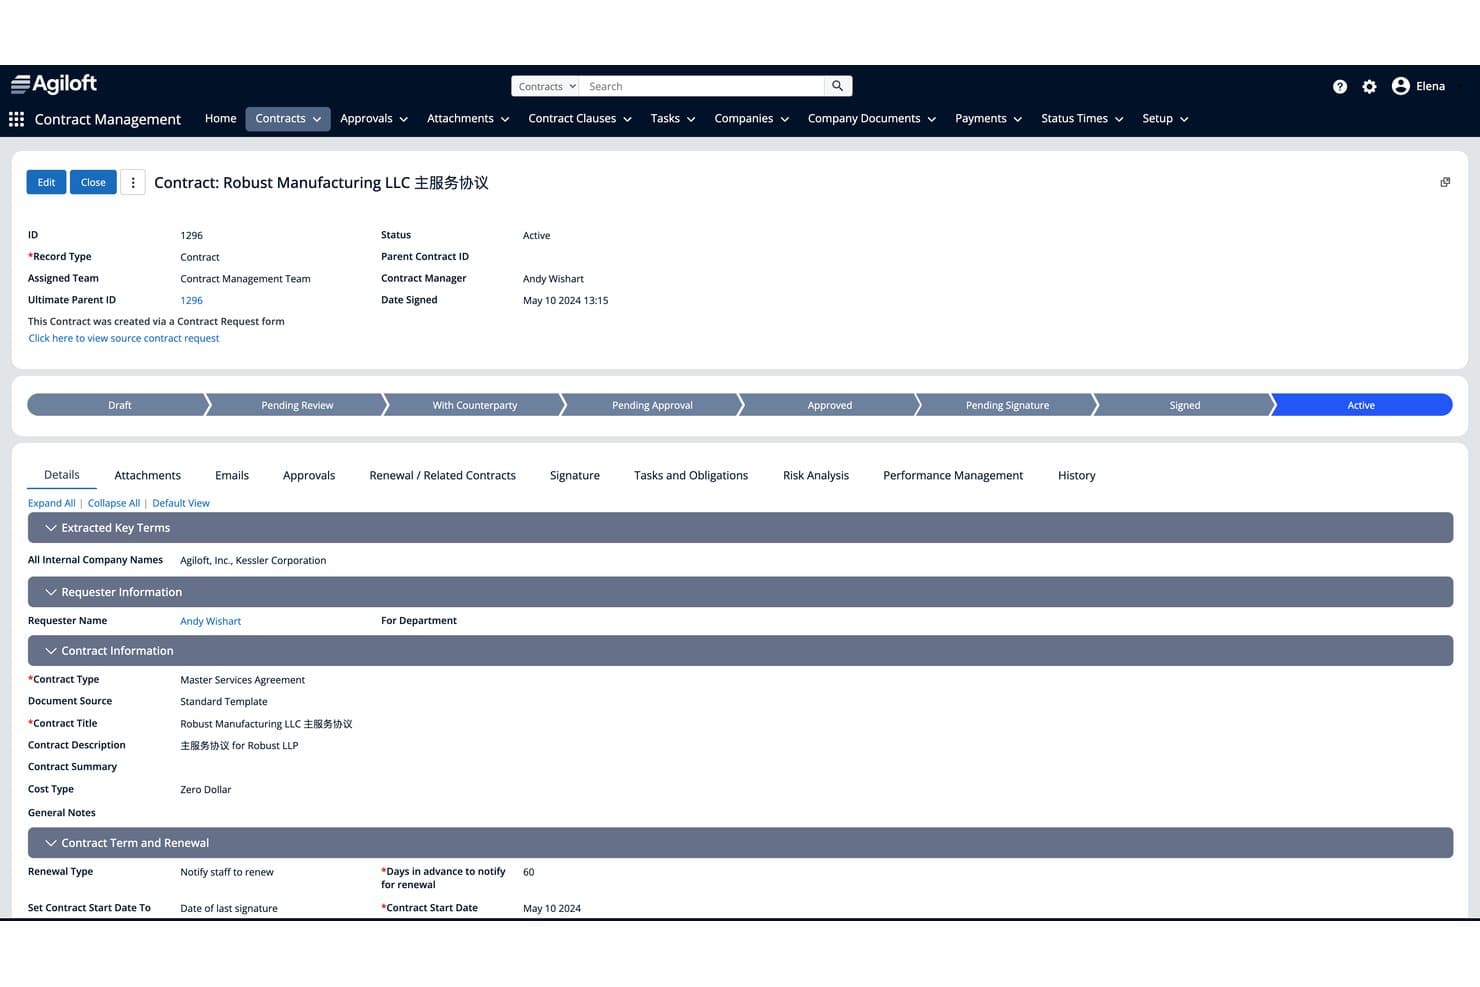Screen dimensions: 1480x987
Task: Switch to the Emails tab
Action: pyautogui.click(x=232, y=476)
